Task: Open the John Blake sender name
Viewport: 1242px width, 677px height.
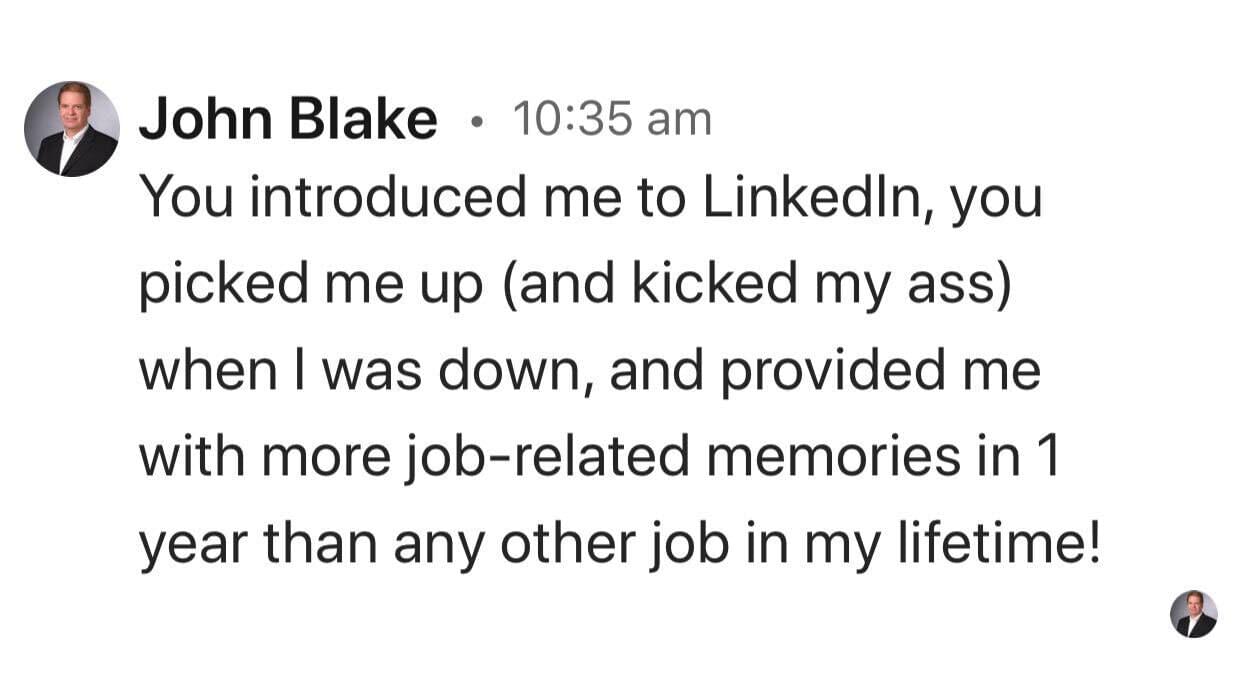Action: click(288, 121)
